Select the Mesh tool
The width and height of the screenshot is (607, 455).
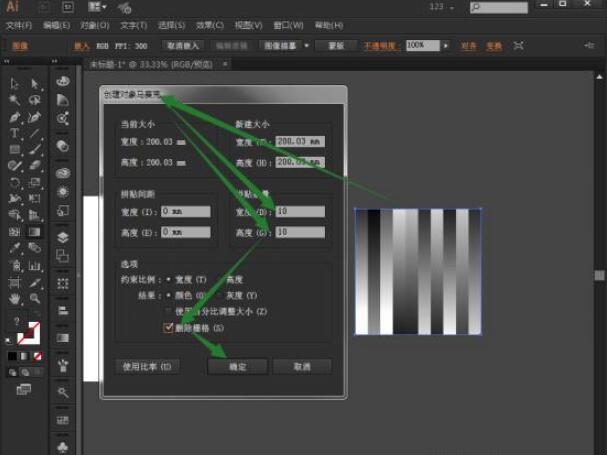(x=15, y=232)
